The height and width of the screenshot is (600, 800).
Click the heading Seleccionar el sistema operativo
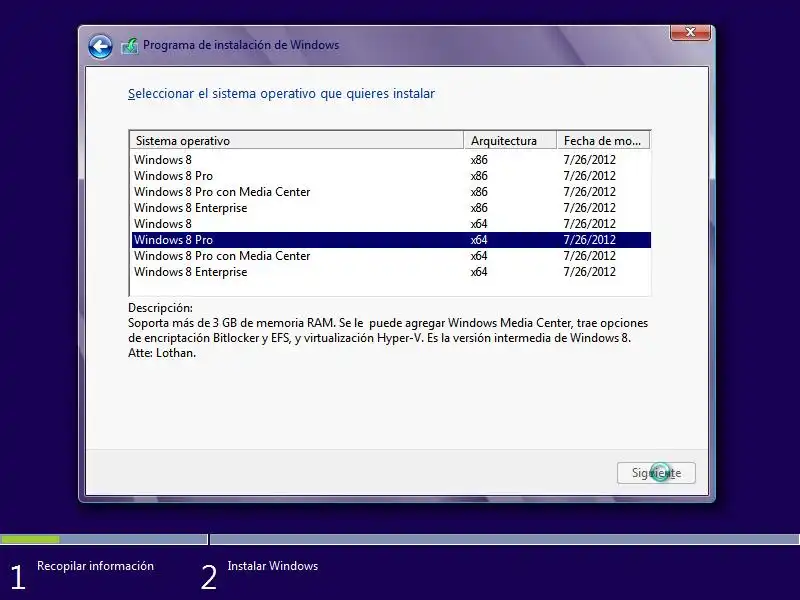click(x=281, y=93)
